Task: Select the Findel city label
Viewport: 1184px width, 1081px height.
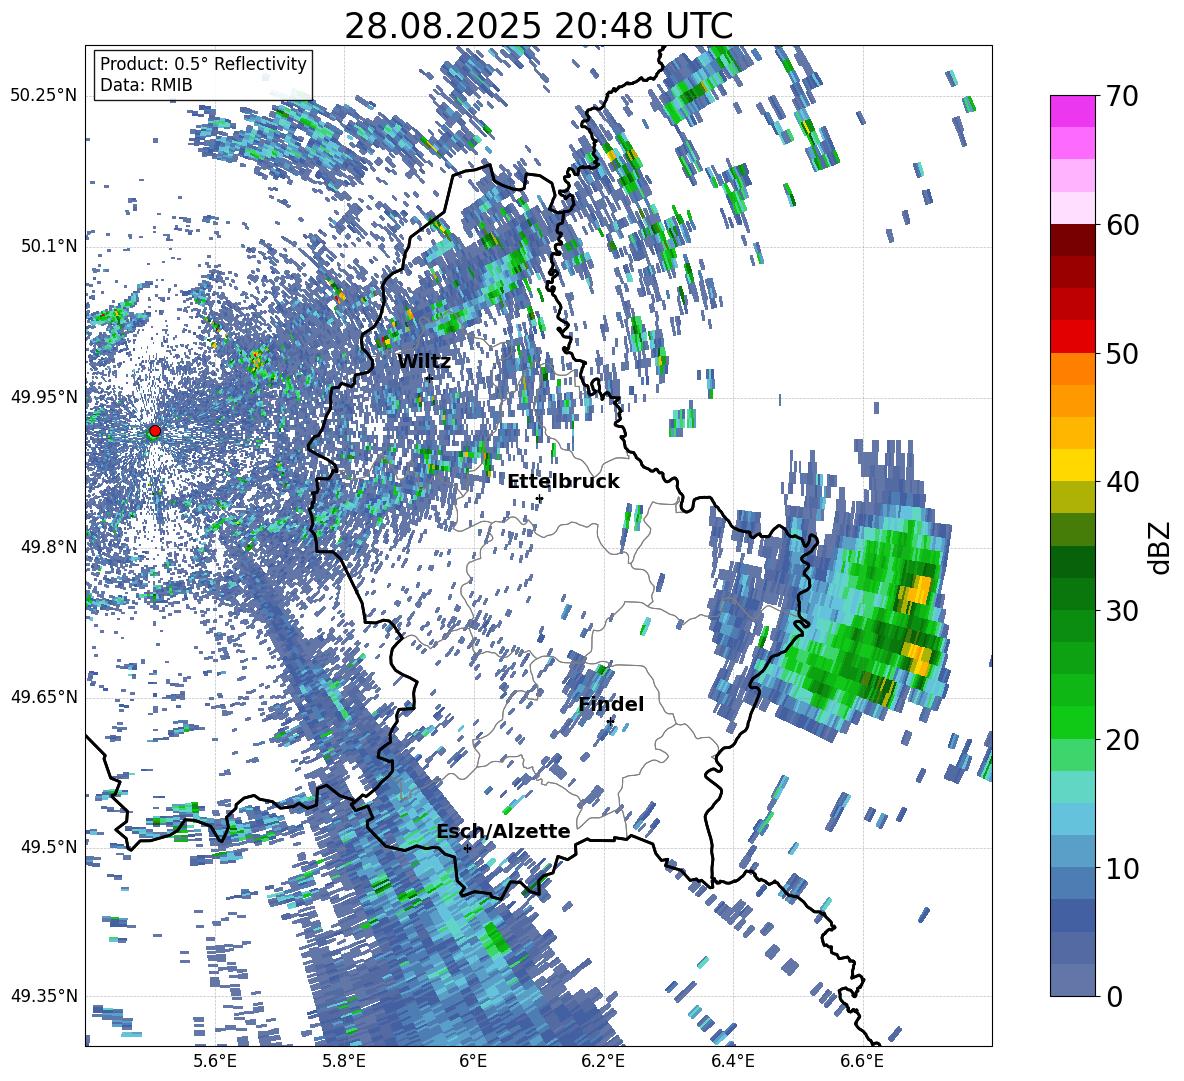Action: click(x=611, y=704)
